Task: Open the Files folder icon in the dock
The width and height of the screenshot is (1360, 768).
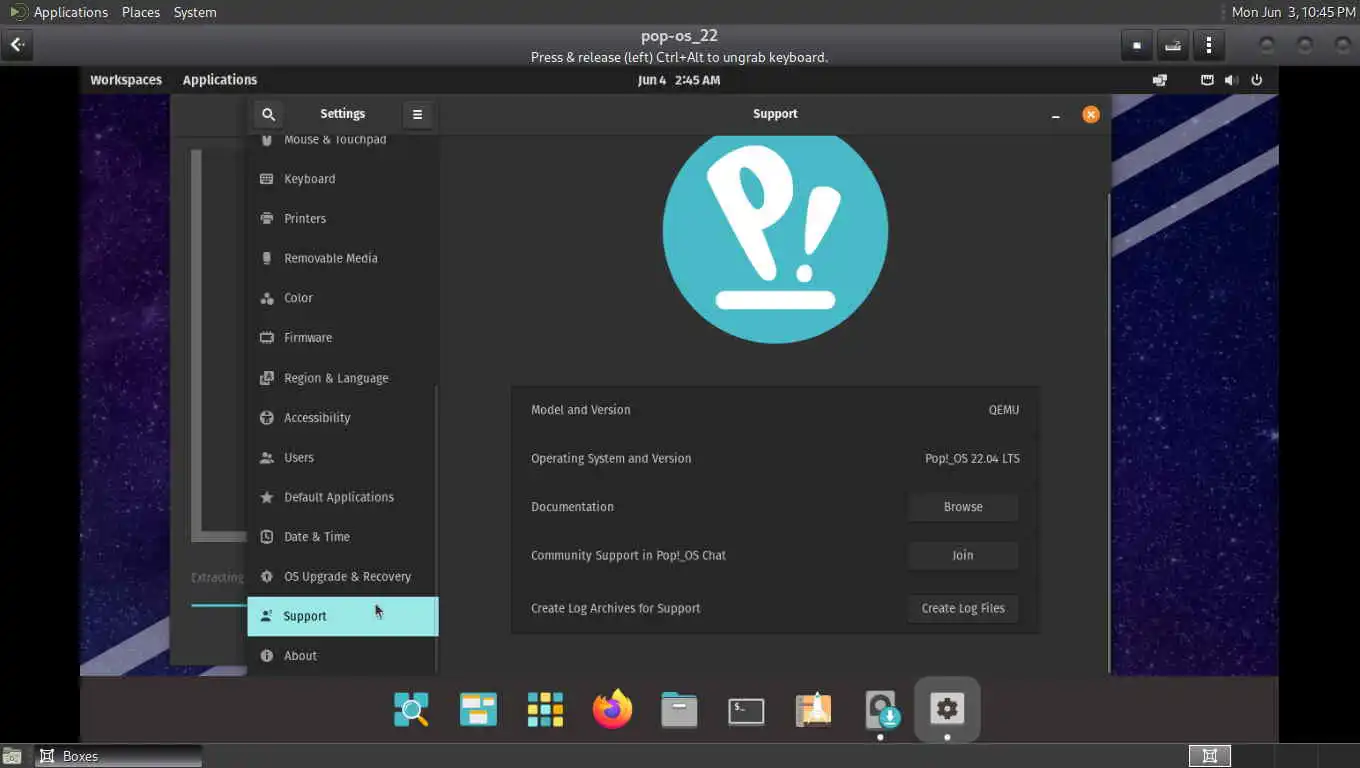Action: tap(679, 710)
